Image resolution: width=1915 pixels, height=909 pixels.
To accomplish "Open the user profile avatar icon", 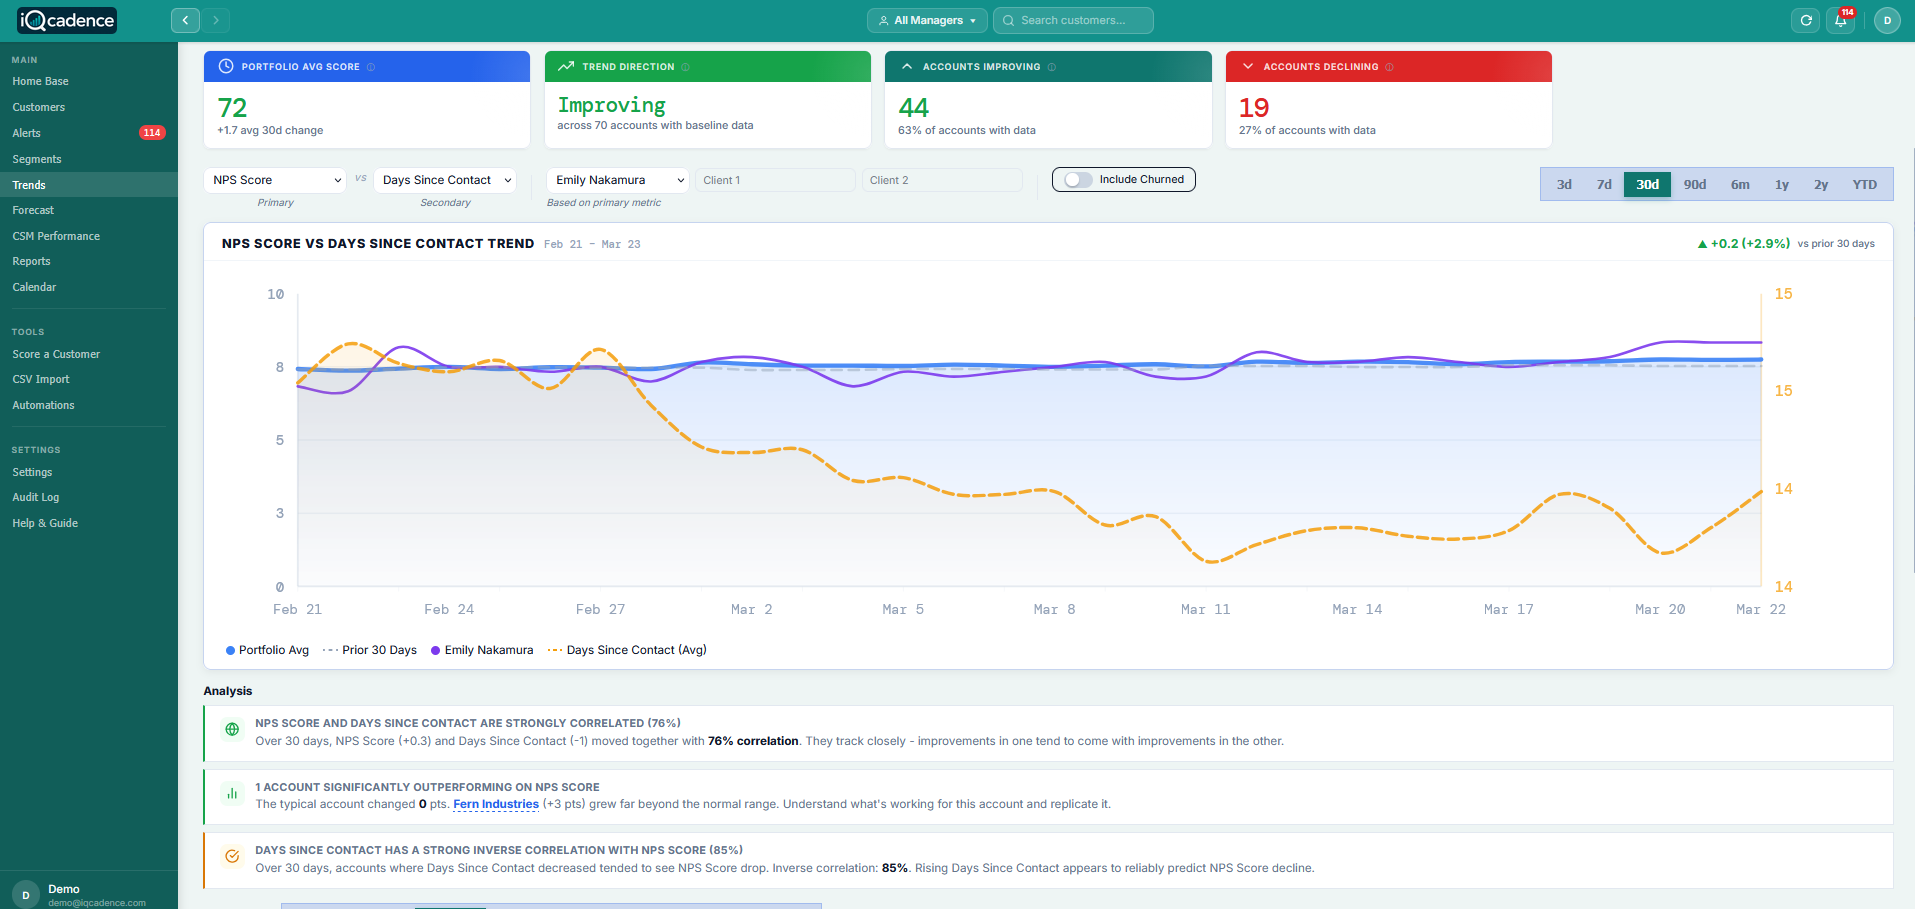I will (1887, 20).
